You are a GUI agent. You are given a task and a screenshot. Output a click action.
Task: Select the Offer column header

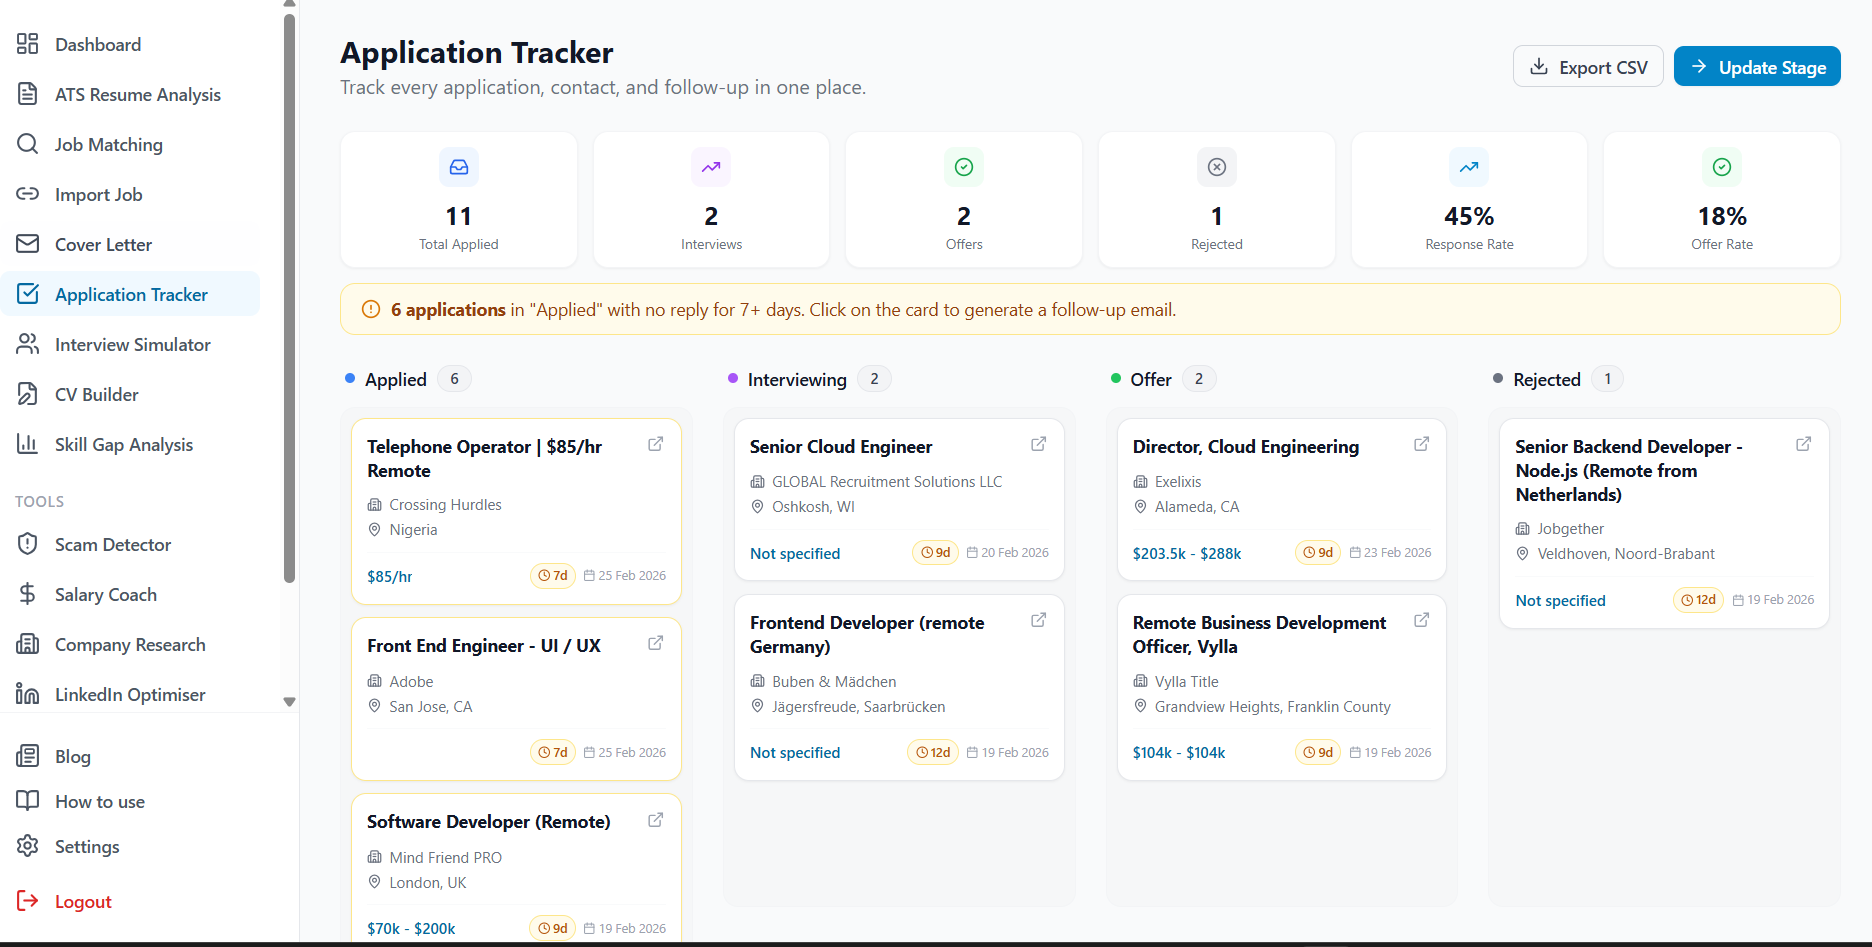click(1151, 380)
